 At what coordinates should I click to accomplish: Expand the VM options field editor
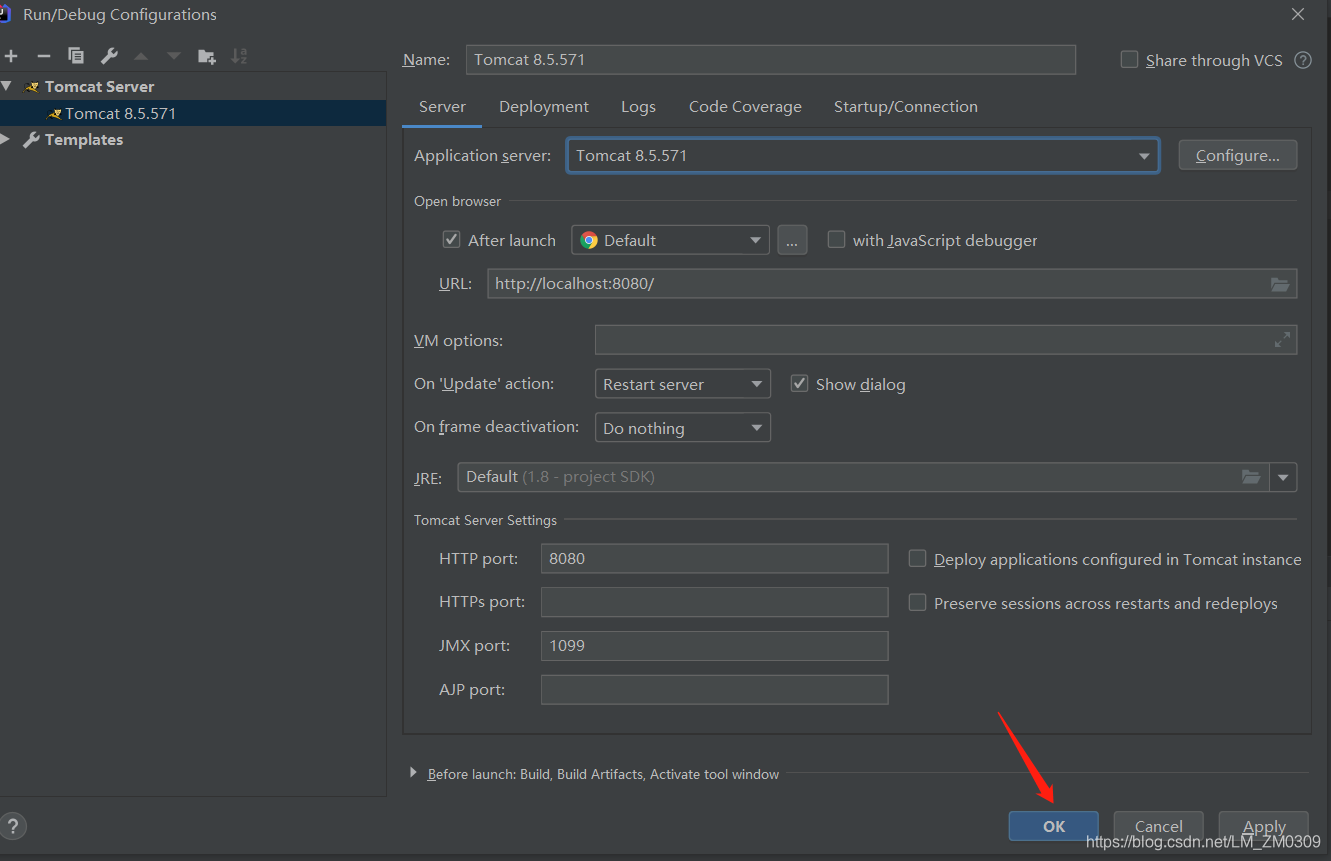[1282, 340]
